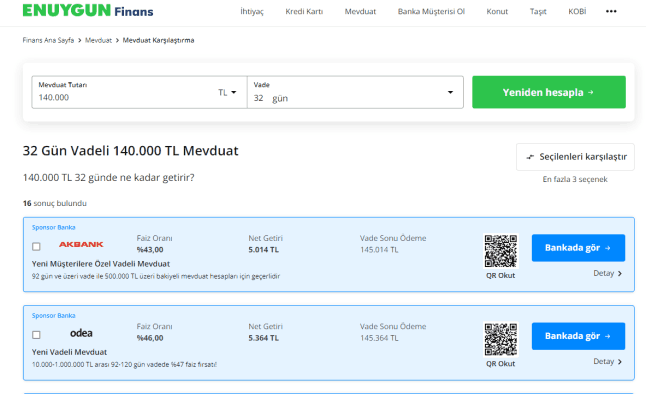Click the odea bank logo

(81, 333)
